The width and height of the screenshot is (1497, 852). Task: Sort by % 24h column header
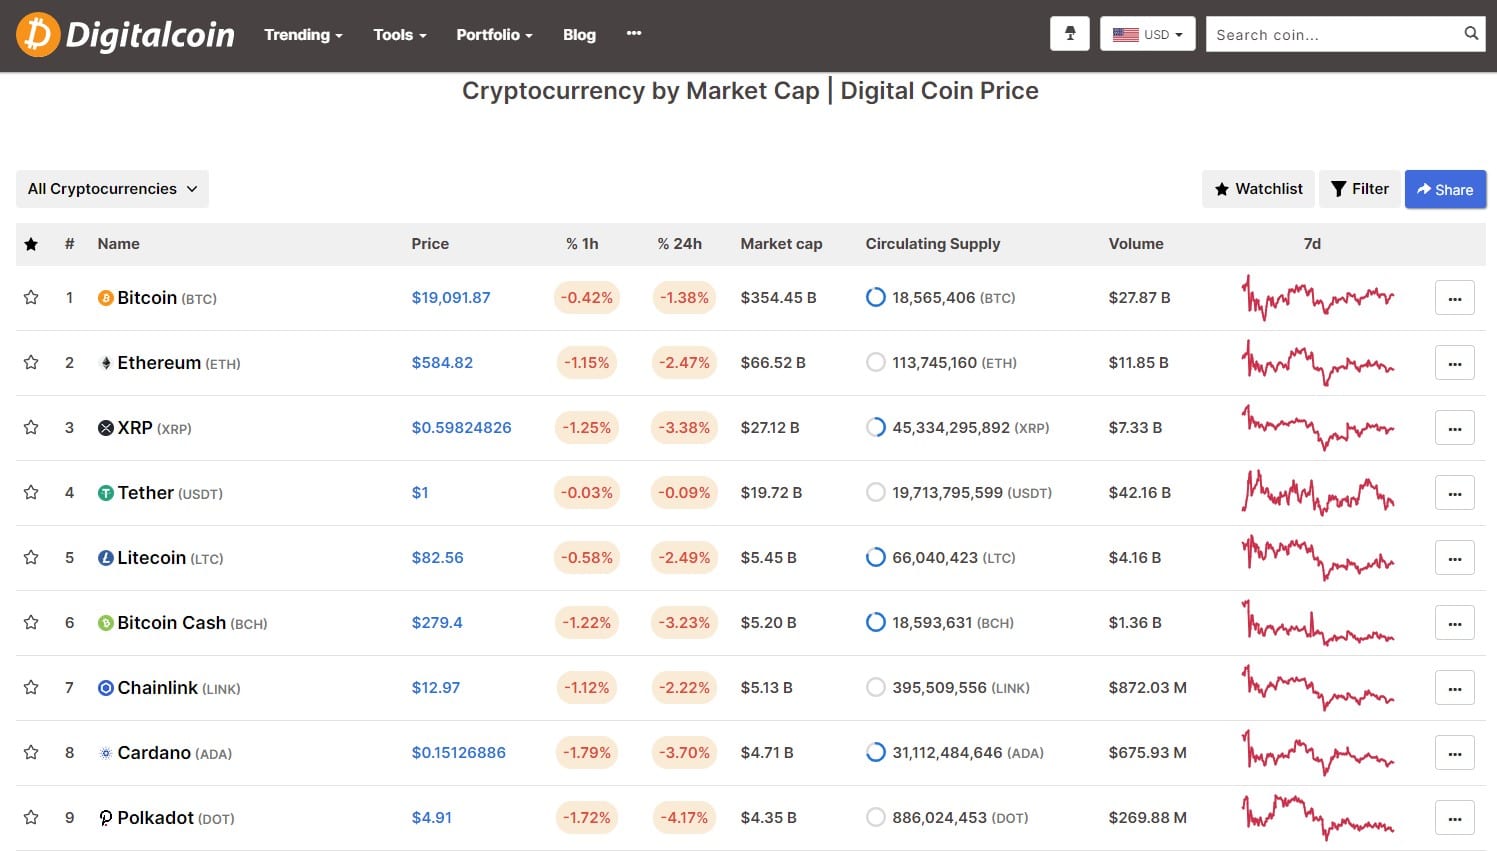[679, 244]
